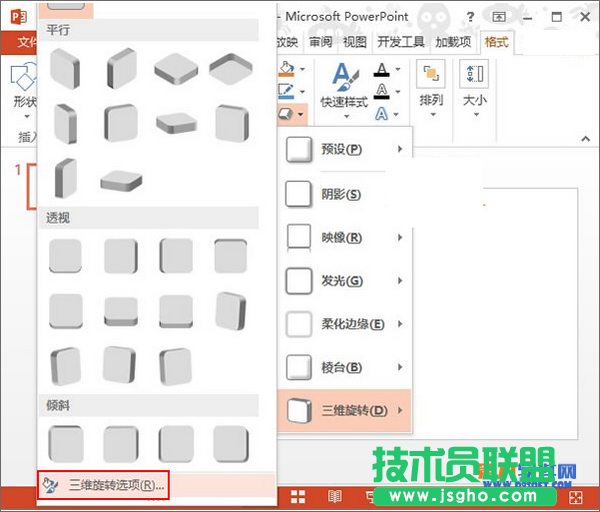
Task: Switch to the 审阅 ribbon tab
Action: (x=321, y=42)
